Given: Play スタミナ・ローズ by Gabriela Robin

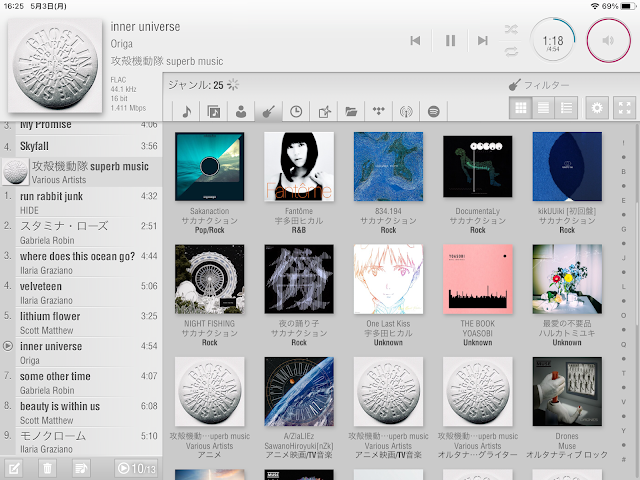Looking at the screenshot, I should (x=81, y=232).
